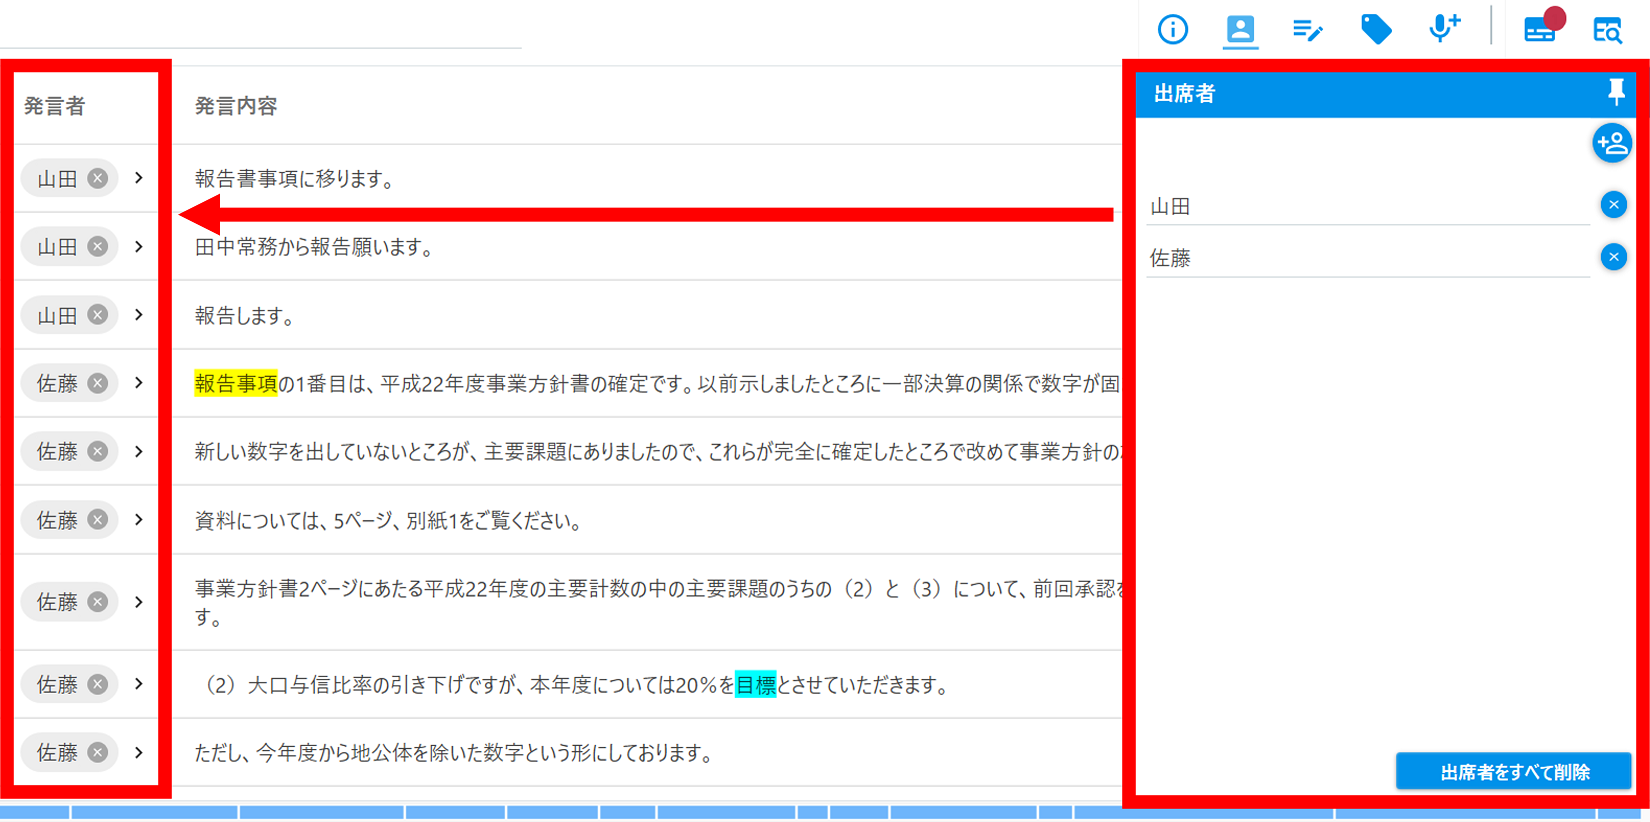Click the microphone add icon

1444,28
